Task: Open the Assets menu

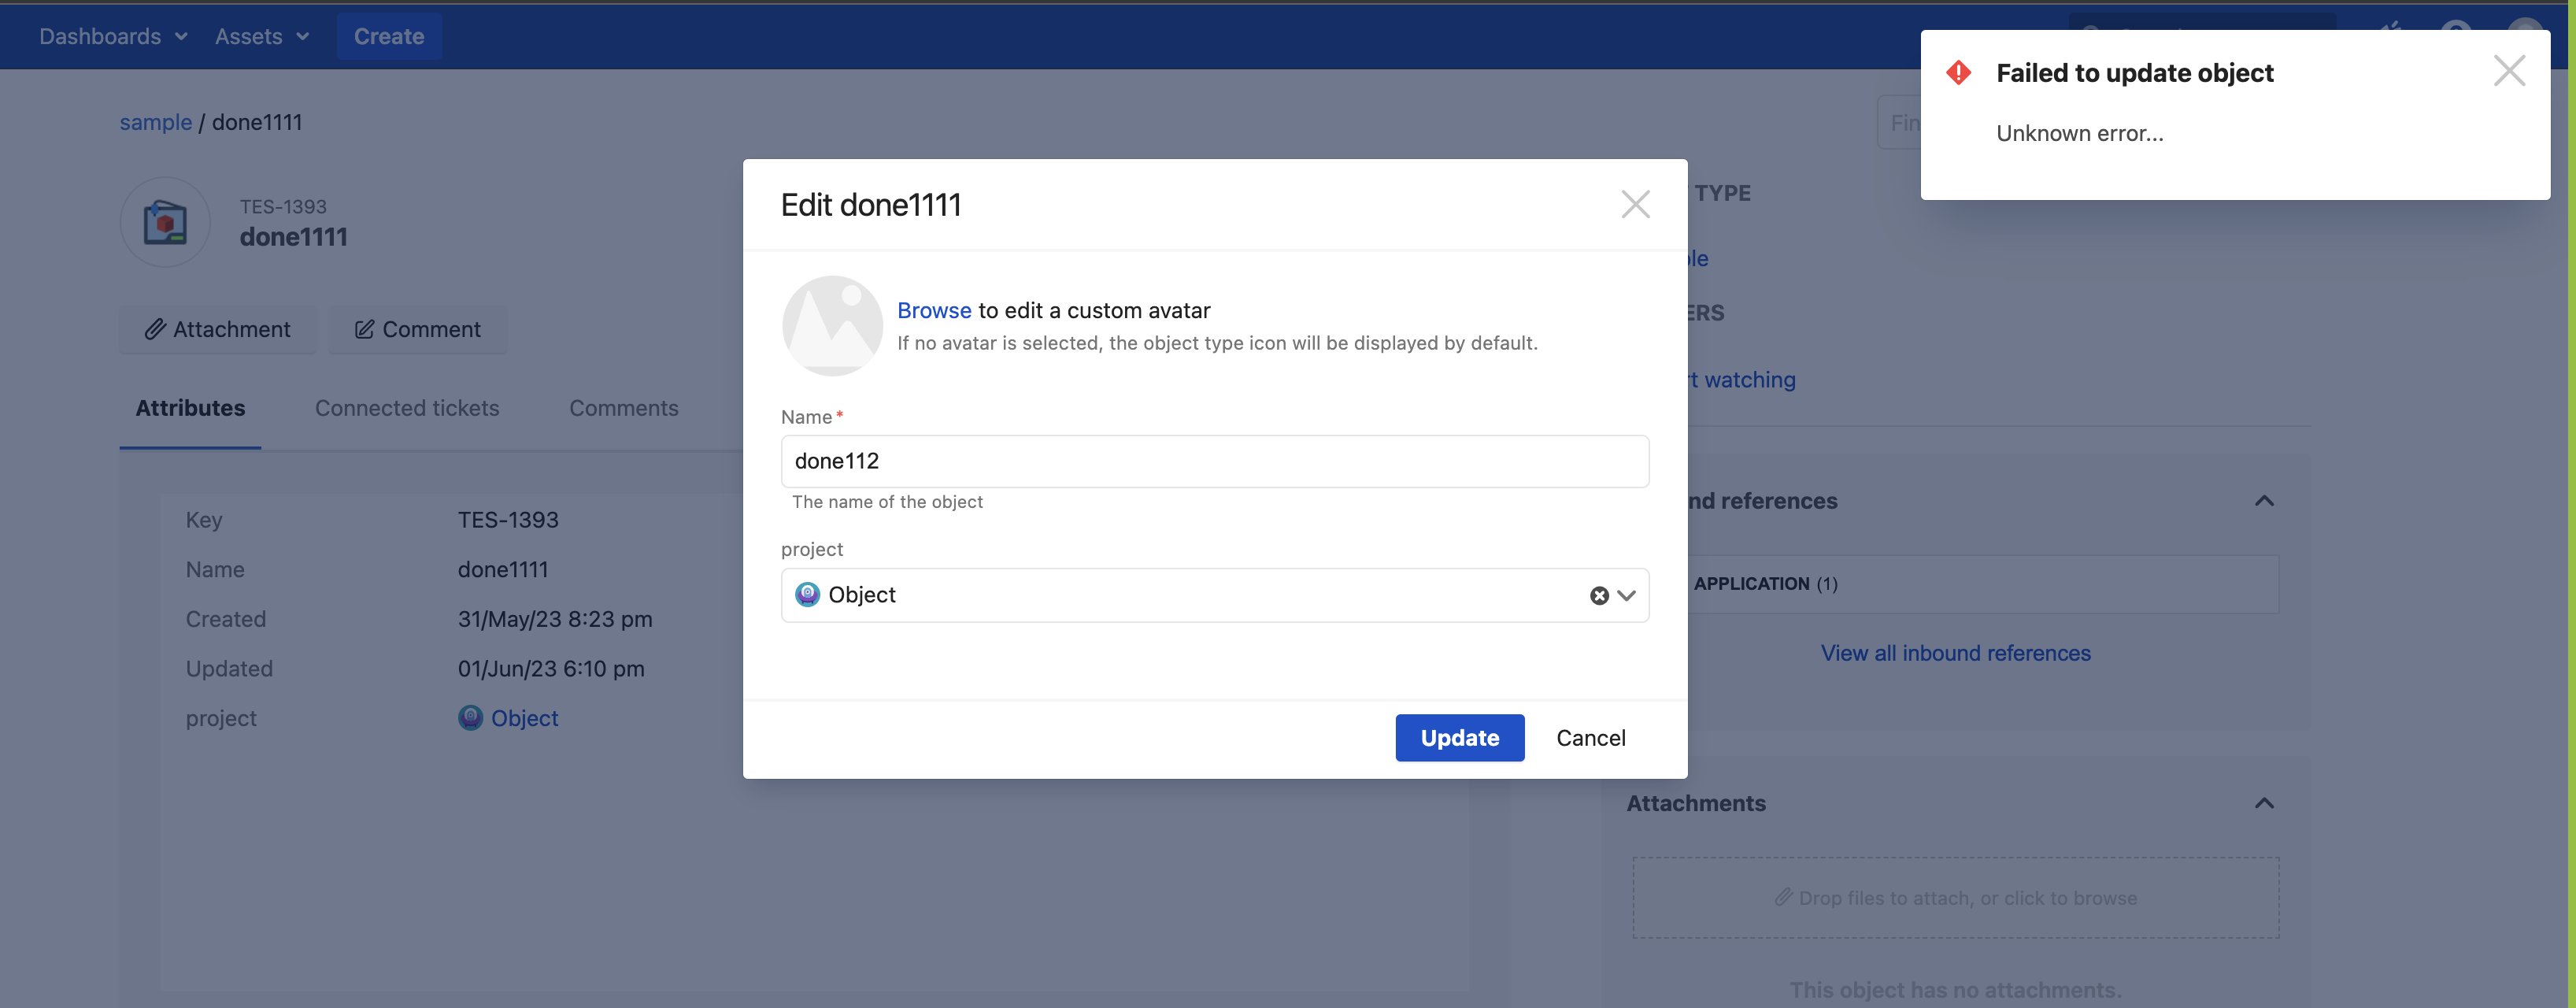Action: click(x=261, y=37)
